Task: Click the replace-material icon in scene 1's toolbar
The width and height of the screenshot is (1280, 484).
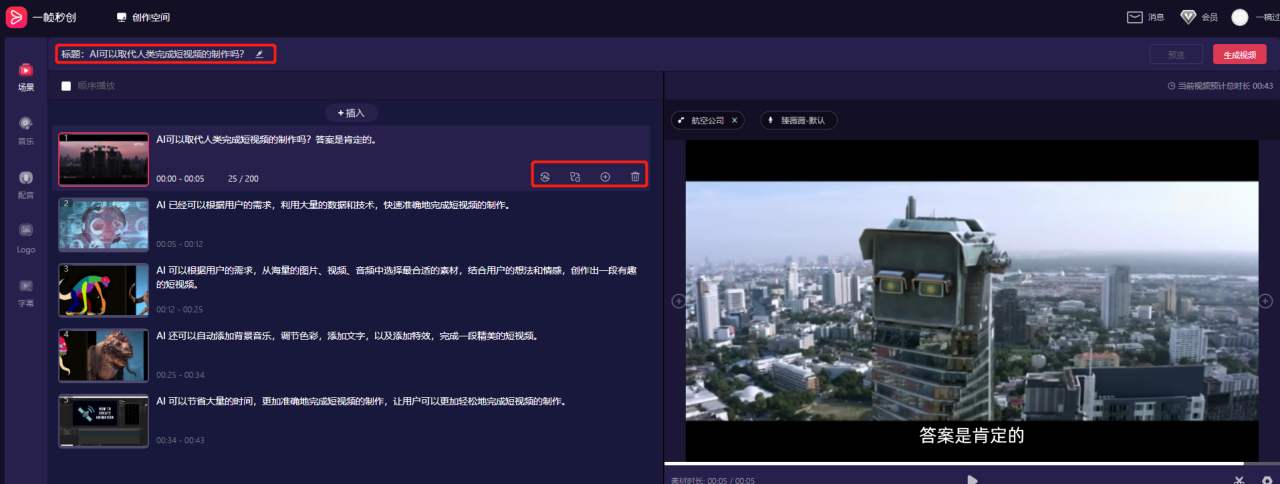Action: (575, 177)
